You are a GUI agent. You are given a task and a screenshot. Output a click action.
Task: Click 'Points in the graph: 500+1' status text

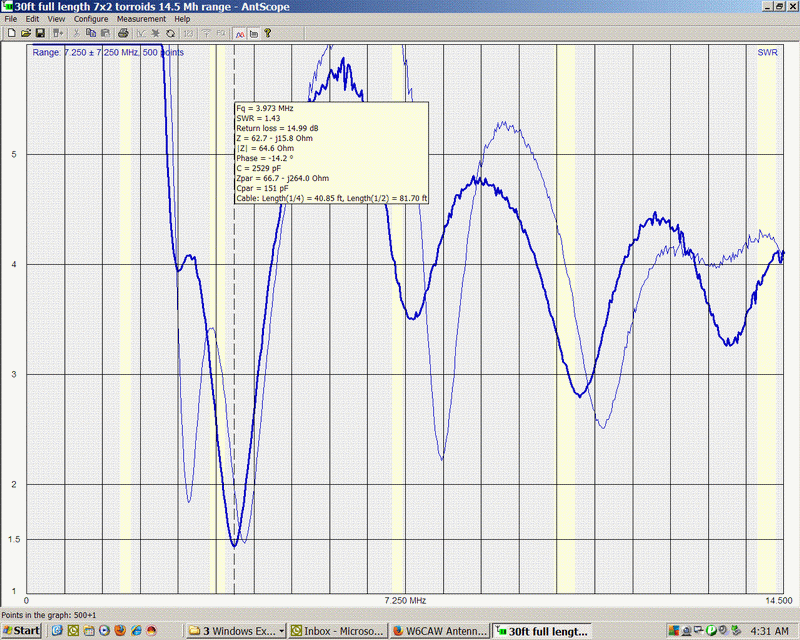pos(48,615)
